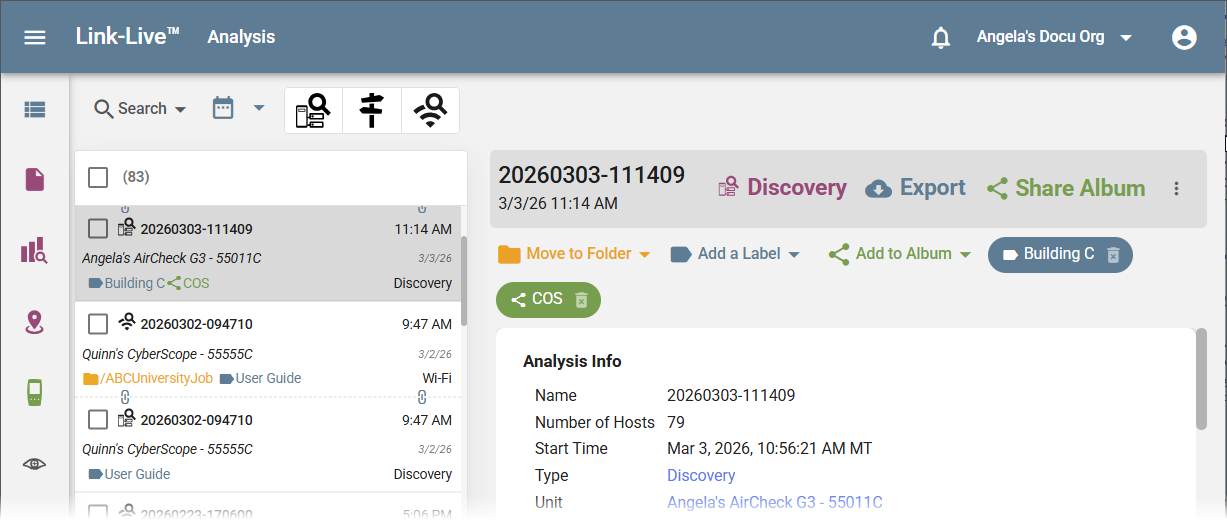Remove the Building C label with trash icon

tap(1113, 255)
